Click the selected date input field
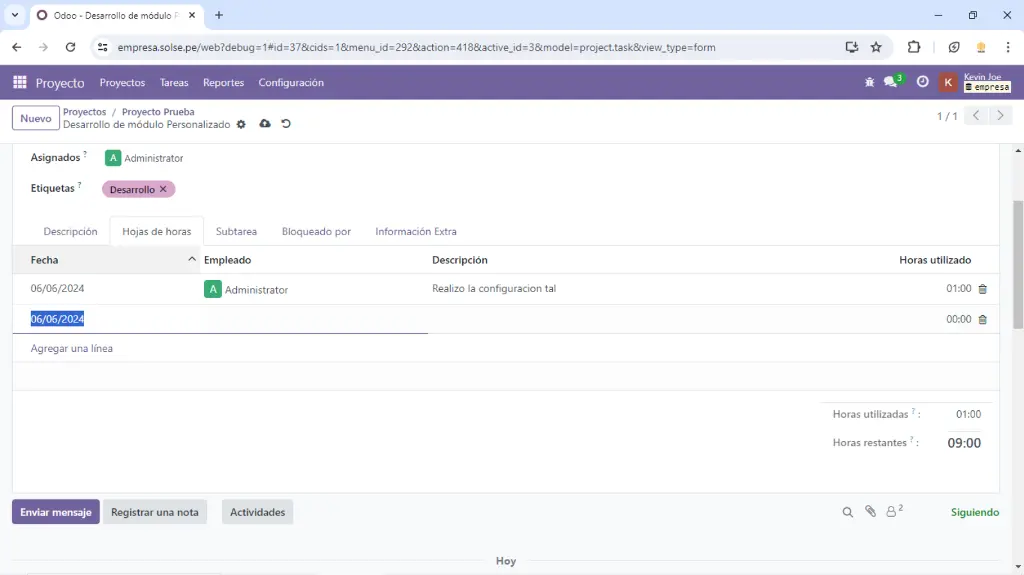The width and height of the screenshot is (1024, 575). tap(58, 319)
